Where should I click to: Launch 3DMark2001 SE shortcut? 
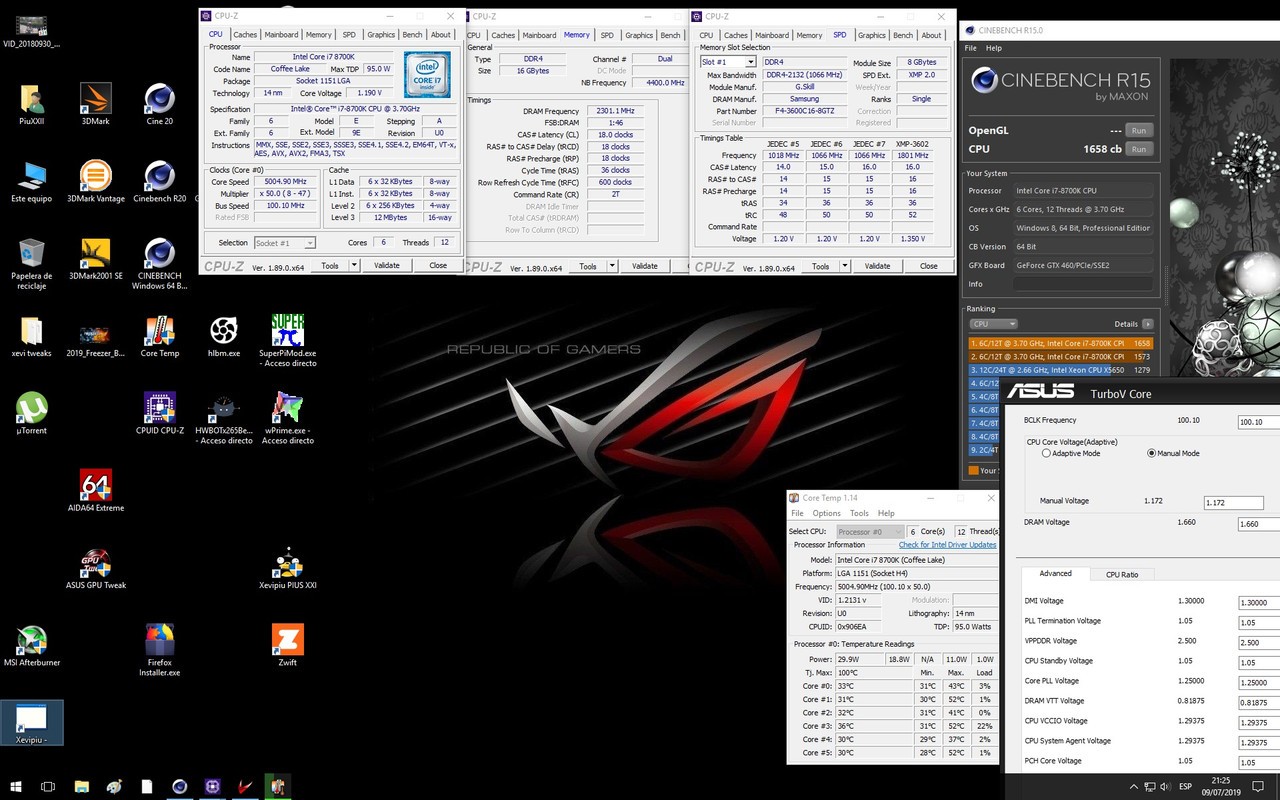point(96,260)
